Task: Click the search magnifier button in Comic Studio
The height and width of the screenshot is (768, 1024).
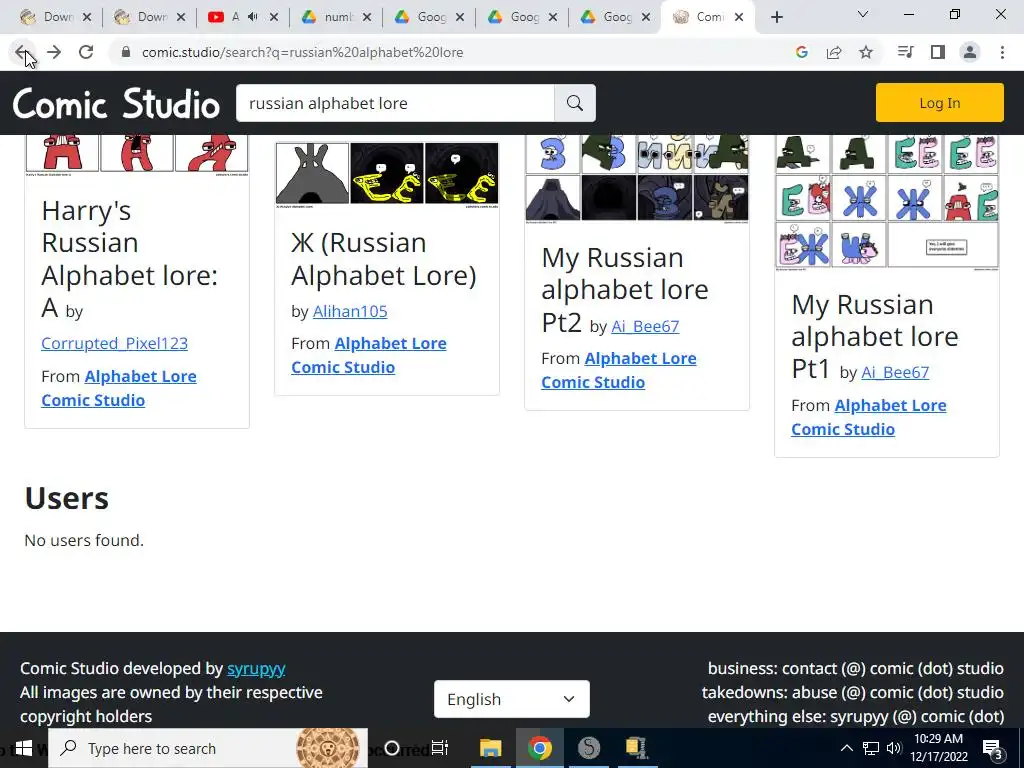Action: point(575,103)
